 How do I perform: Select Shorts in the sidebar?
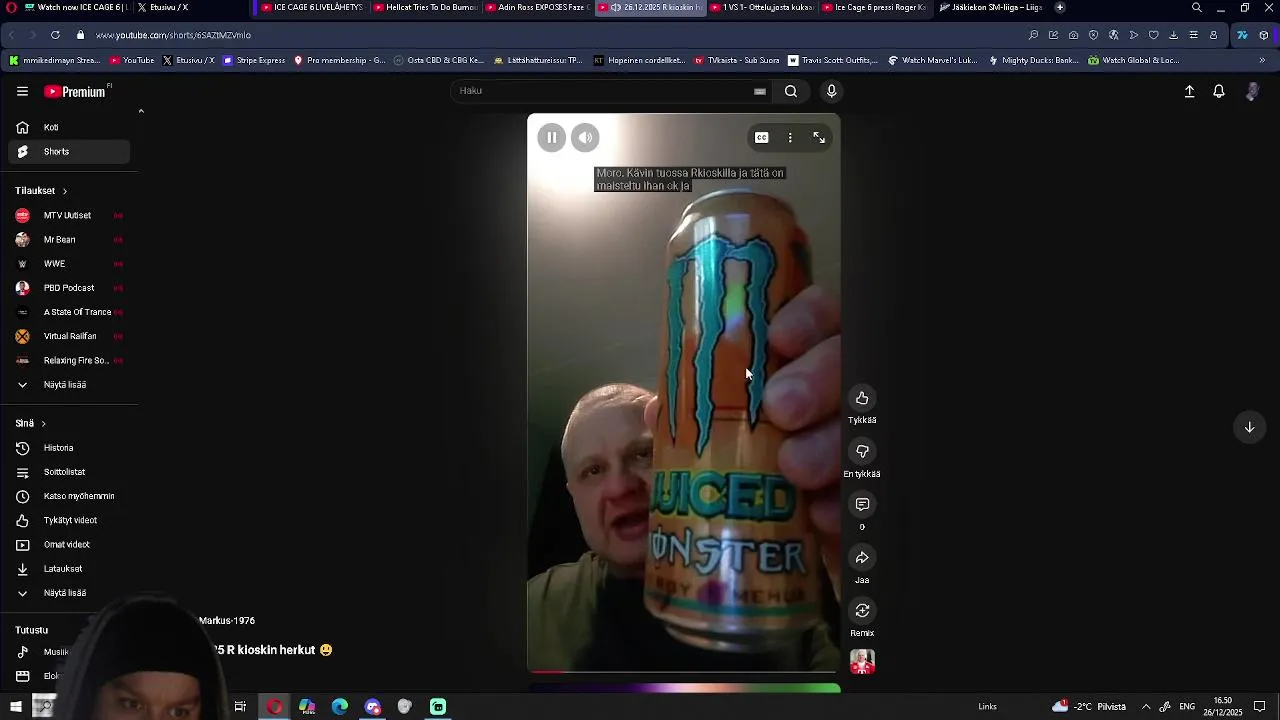69,152
